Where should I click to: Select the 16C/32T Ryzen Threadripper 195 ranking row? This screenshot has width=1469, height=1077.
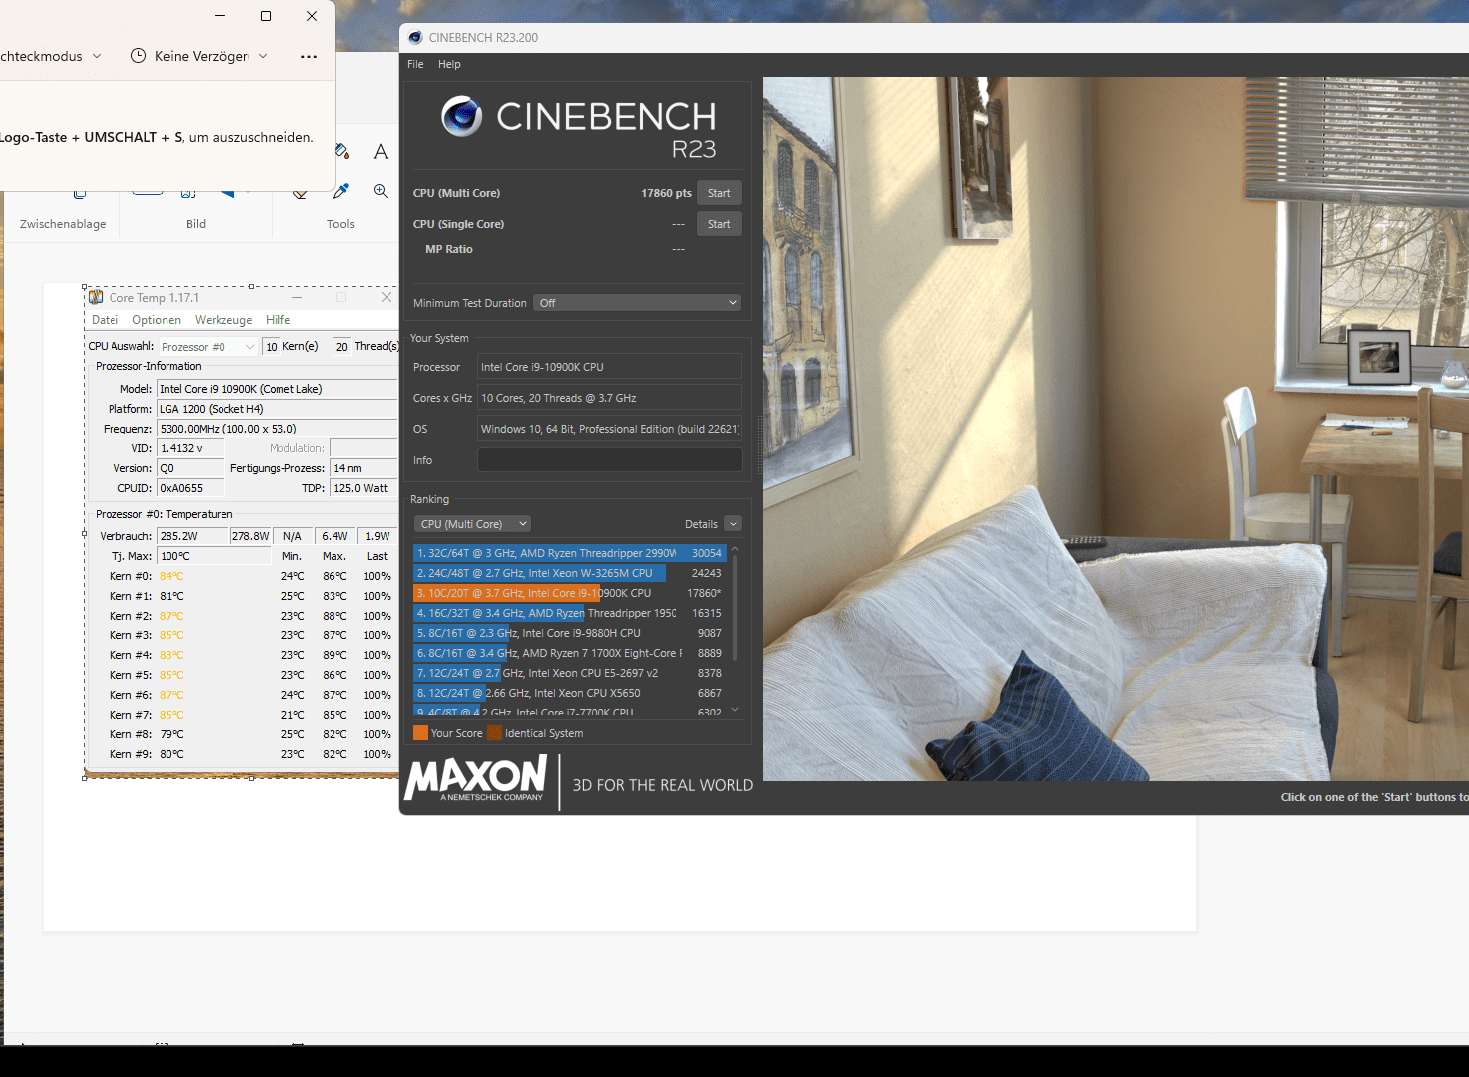point(569,613)
